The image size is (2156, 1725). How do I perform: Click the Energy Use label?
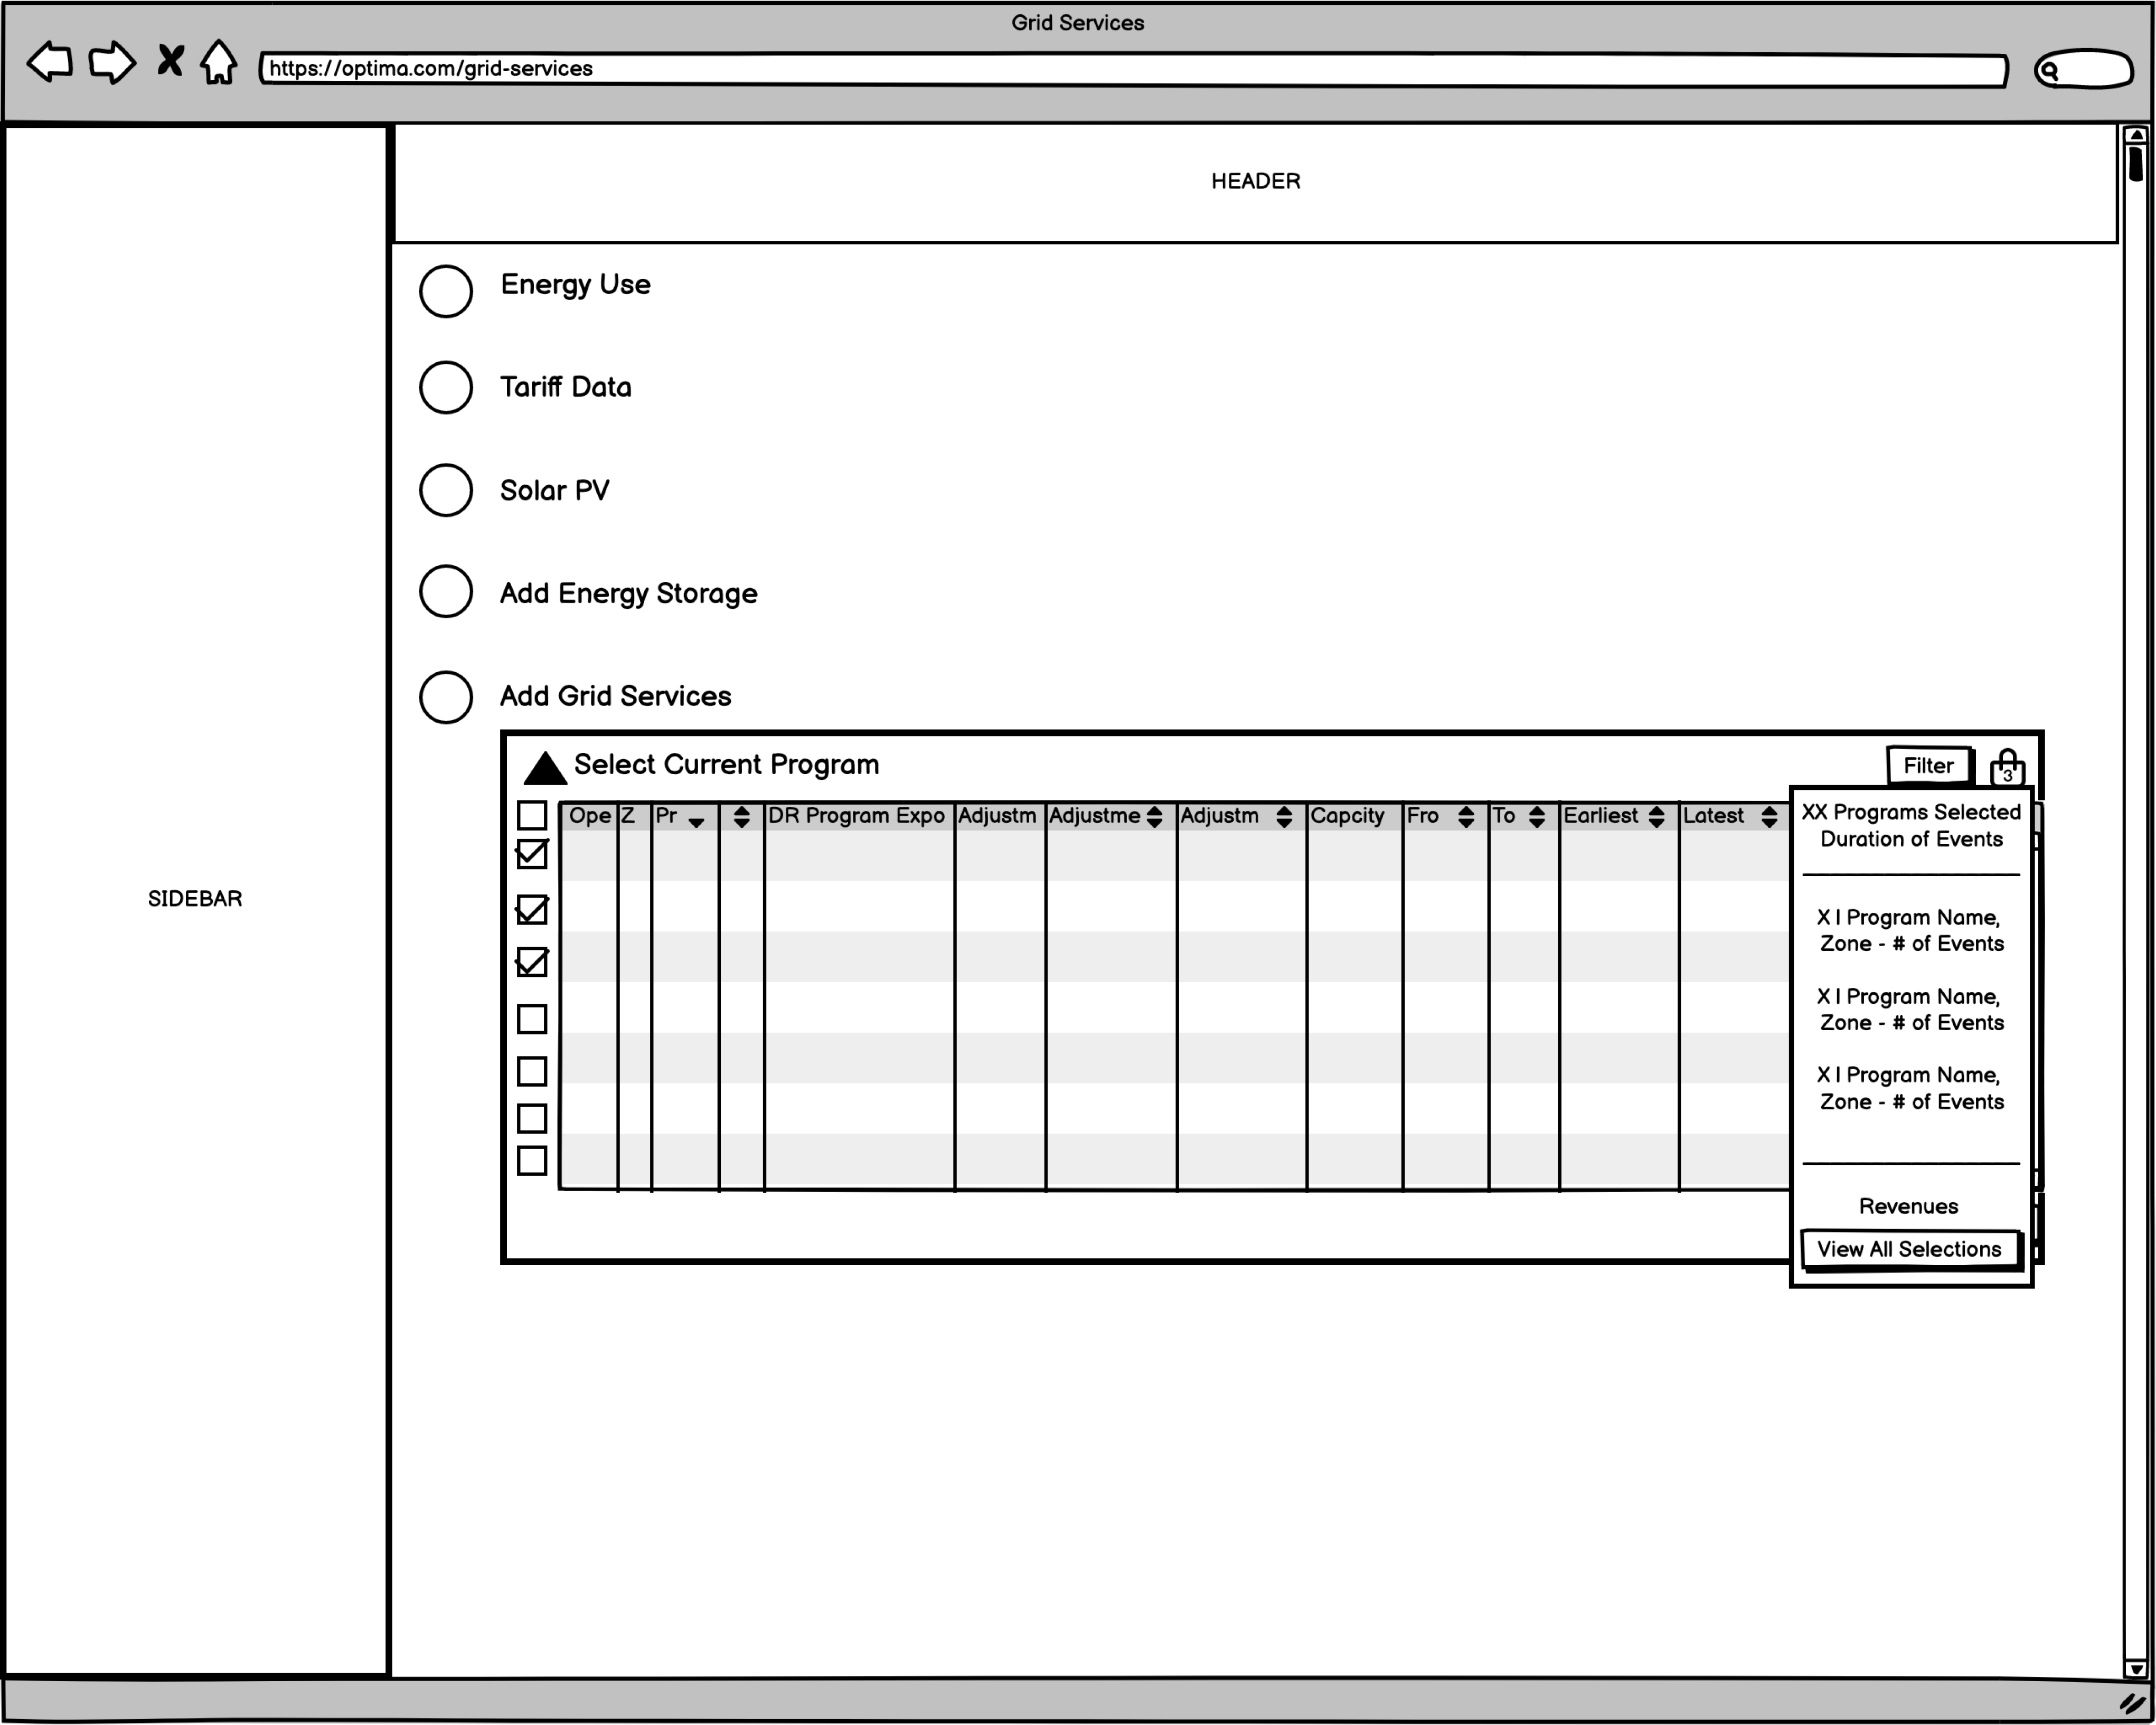point(575,285)
